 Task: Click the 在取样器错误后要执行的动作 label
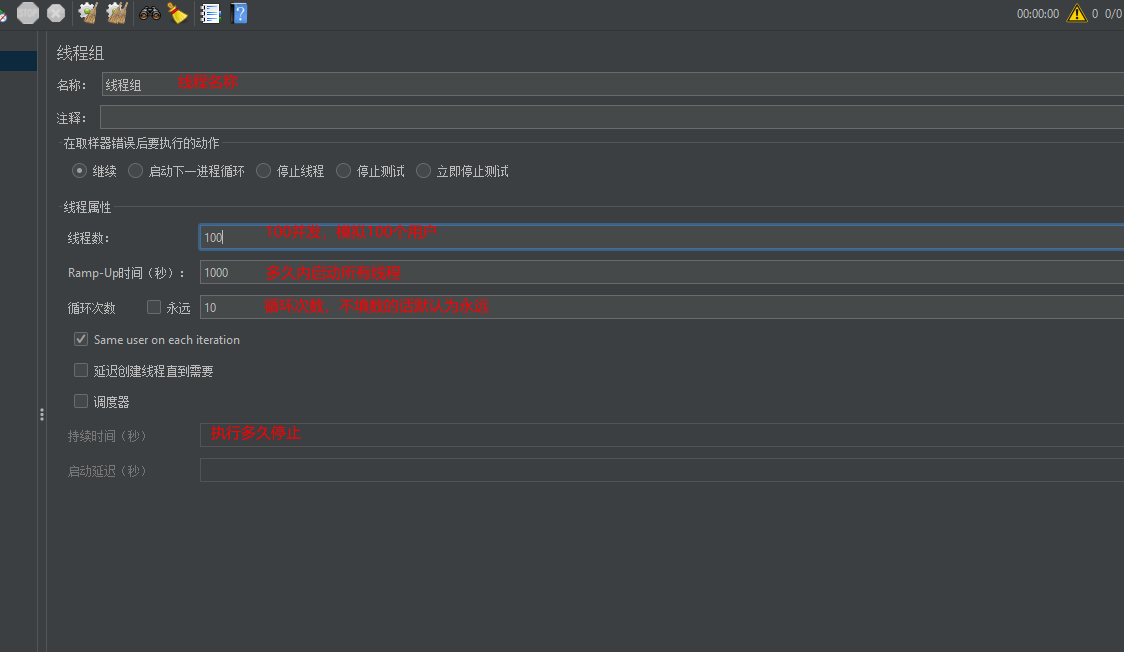[141, 143]
